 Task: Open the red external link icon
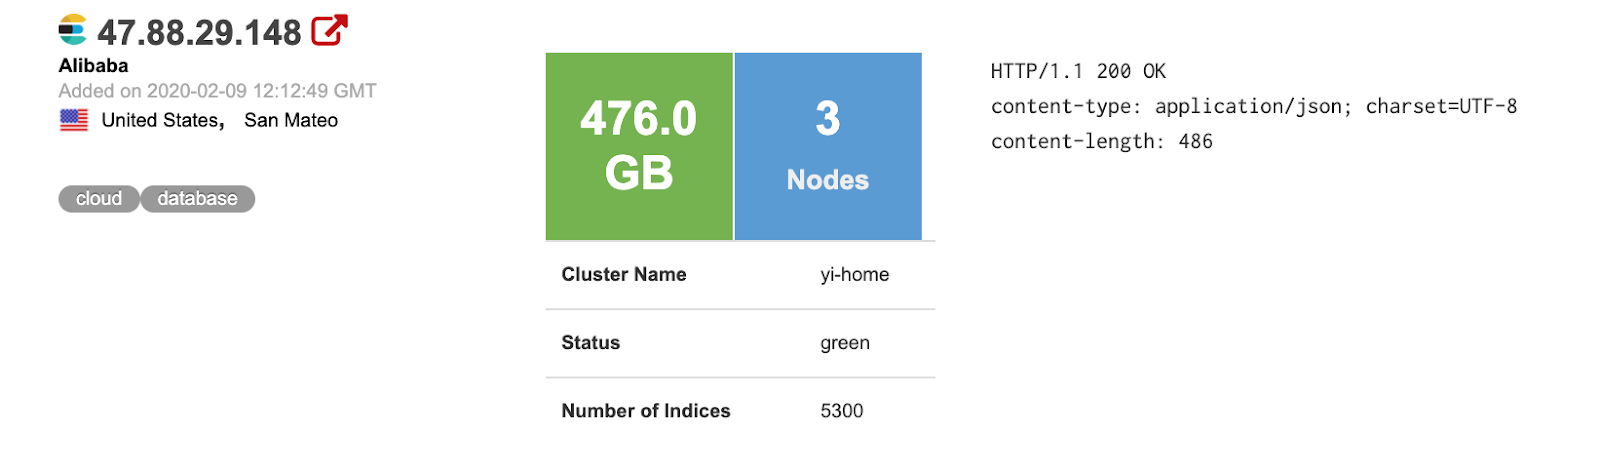point(329,30)
